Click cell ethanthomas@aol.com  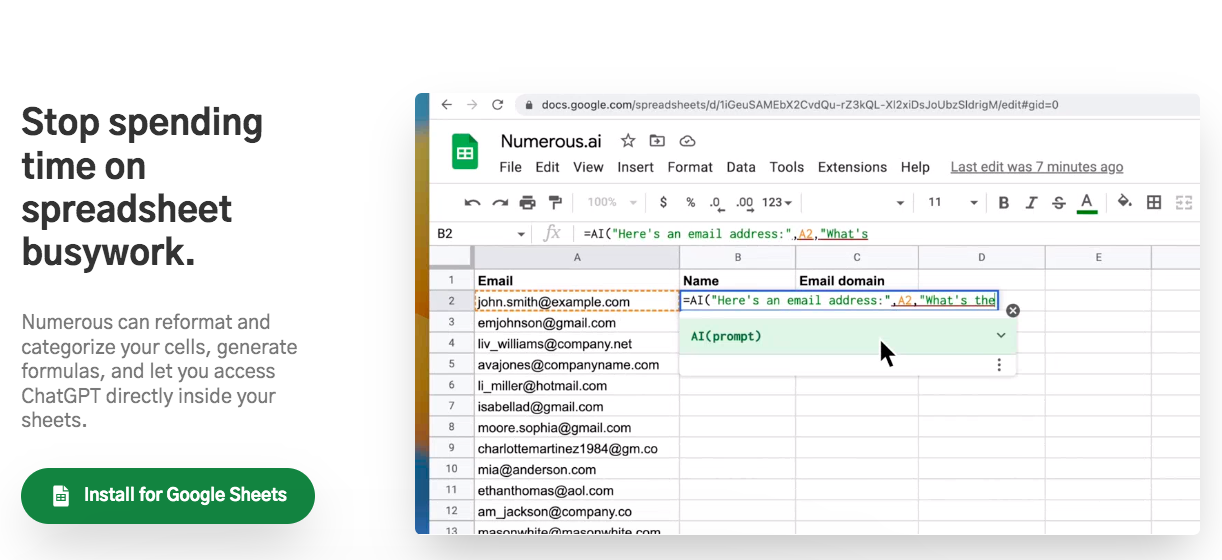pyautogui.click(x=577, y=491)
